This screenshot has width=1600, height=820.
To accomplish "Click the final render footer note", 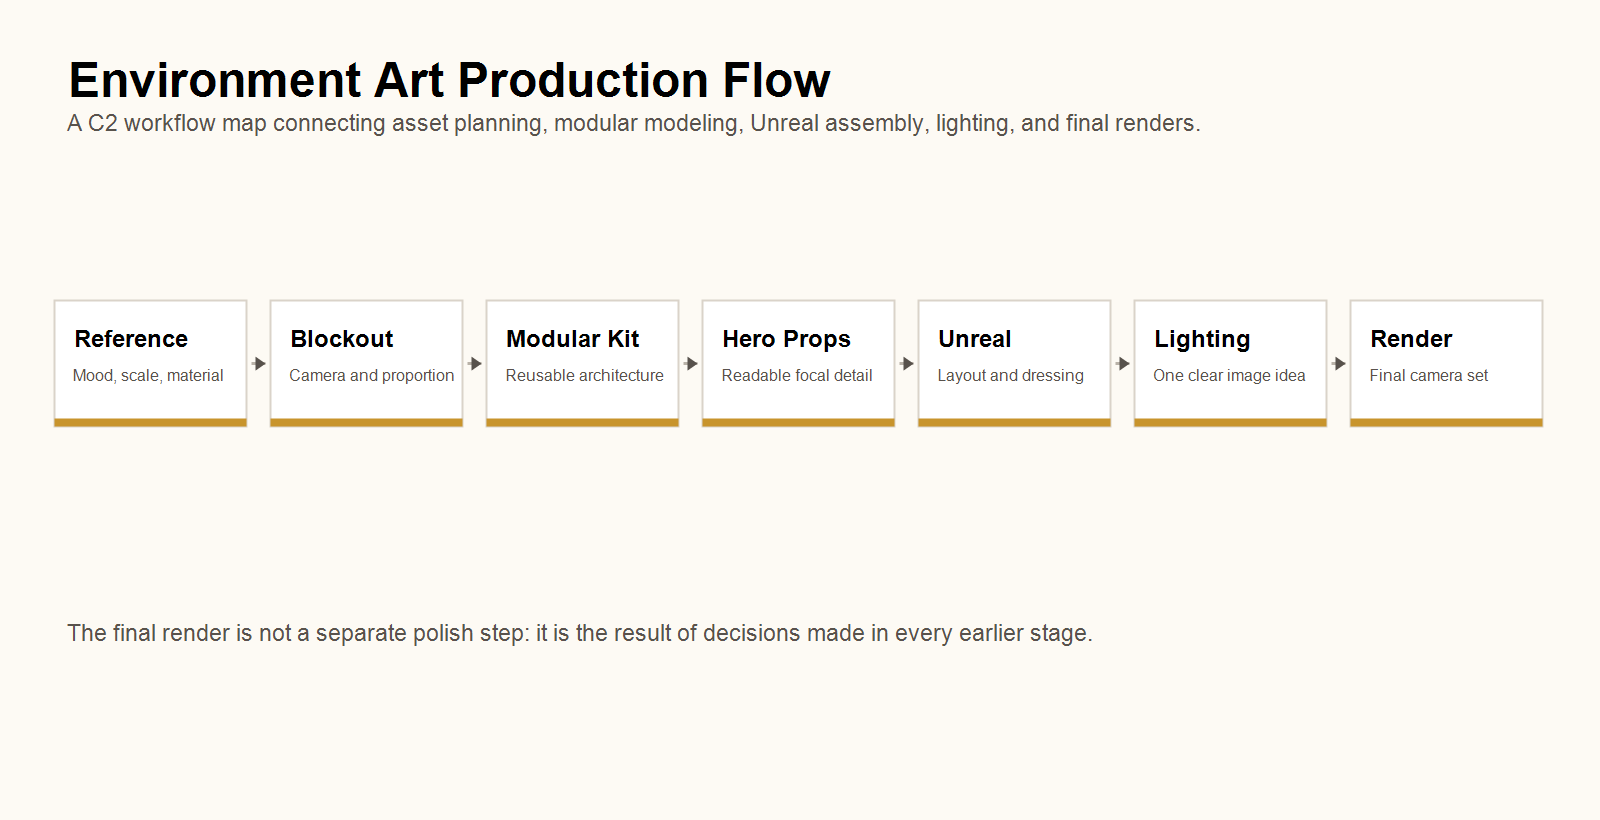I will click(x=580, y=633).
